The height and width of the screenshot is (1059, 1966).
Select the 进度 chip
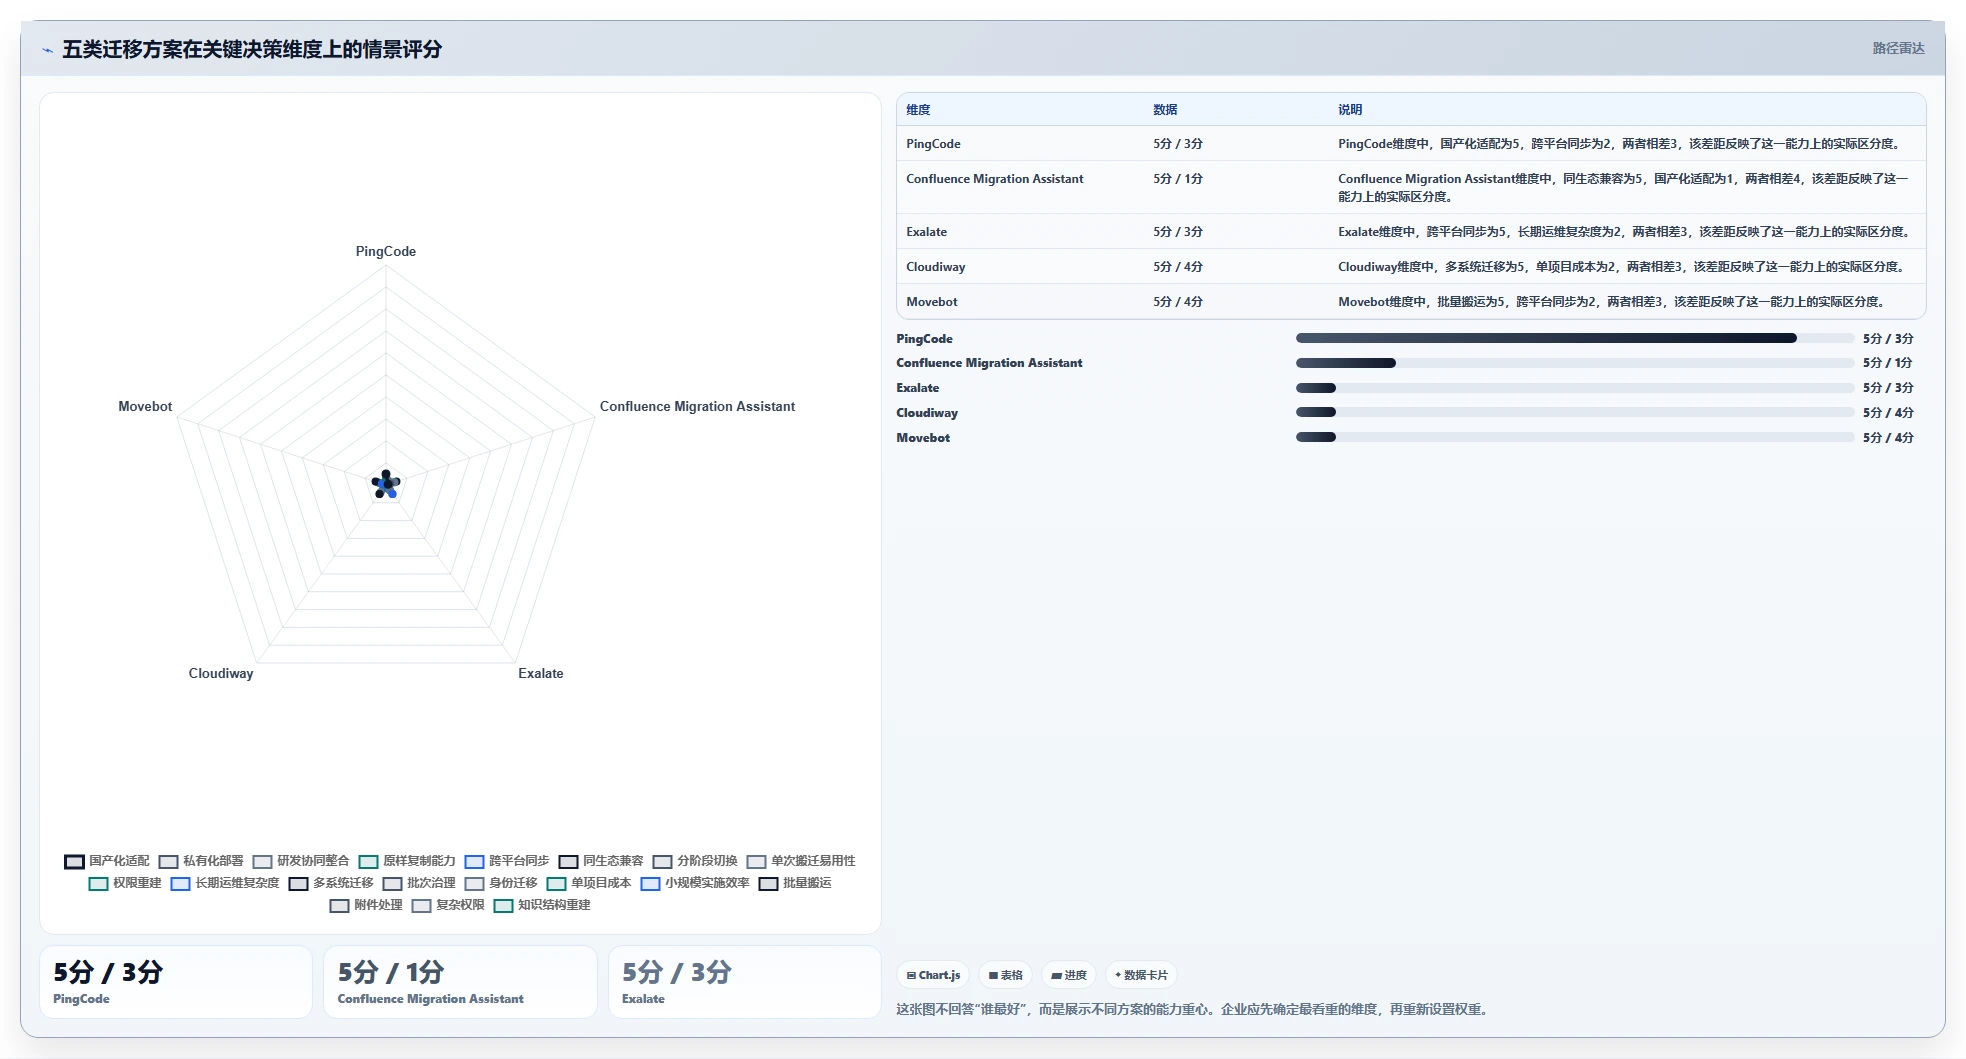pyautogui.click(x=1069, y=975)
